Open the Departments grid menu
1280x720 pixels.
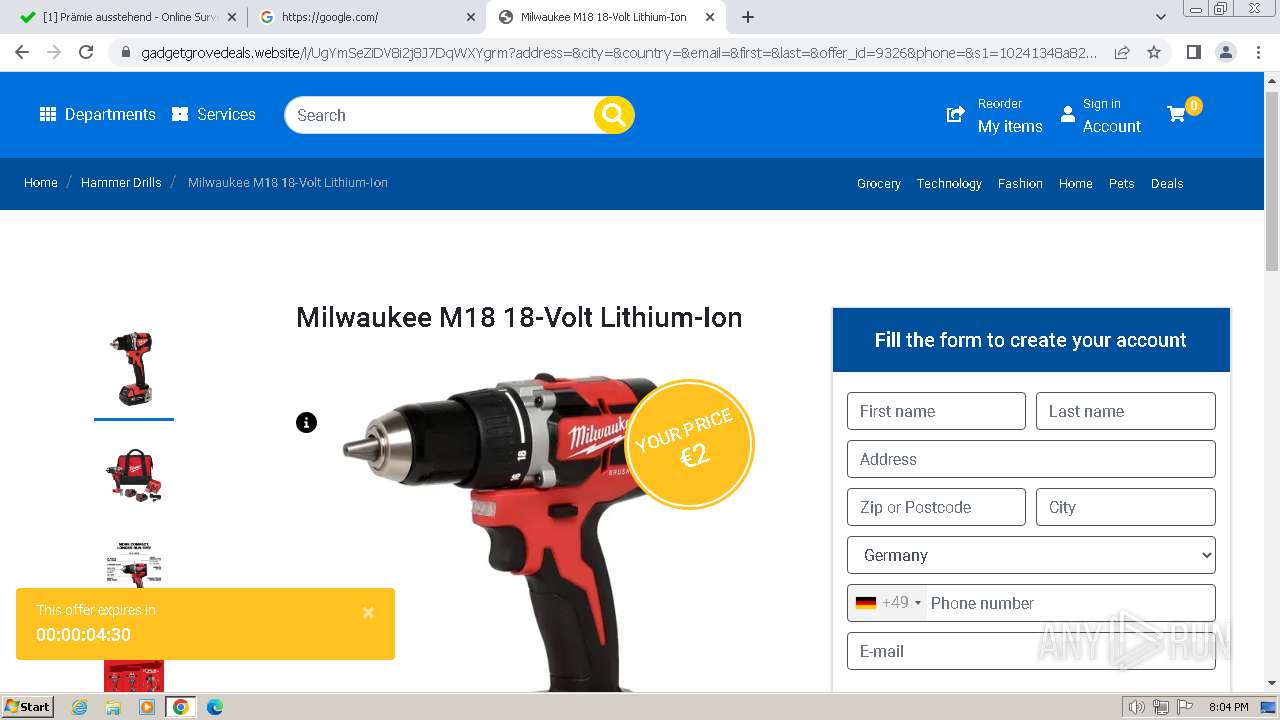97,114
